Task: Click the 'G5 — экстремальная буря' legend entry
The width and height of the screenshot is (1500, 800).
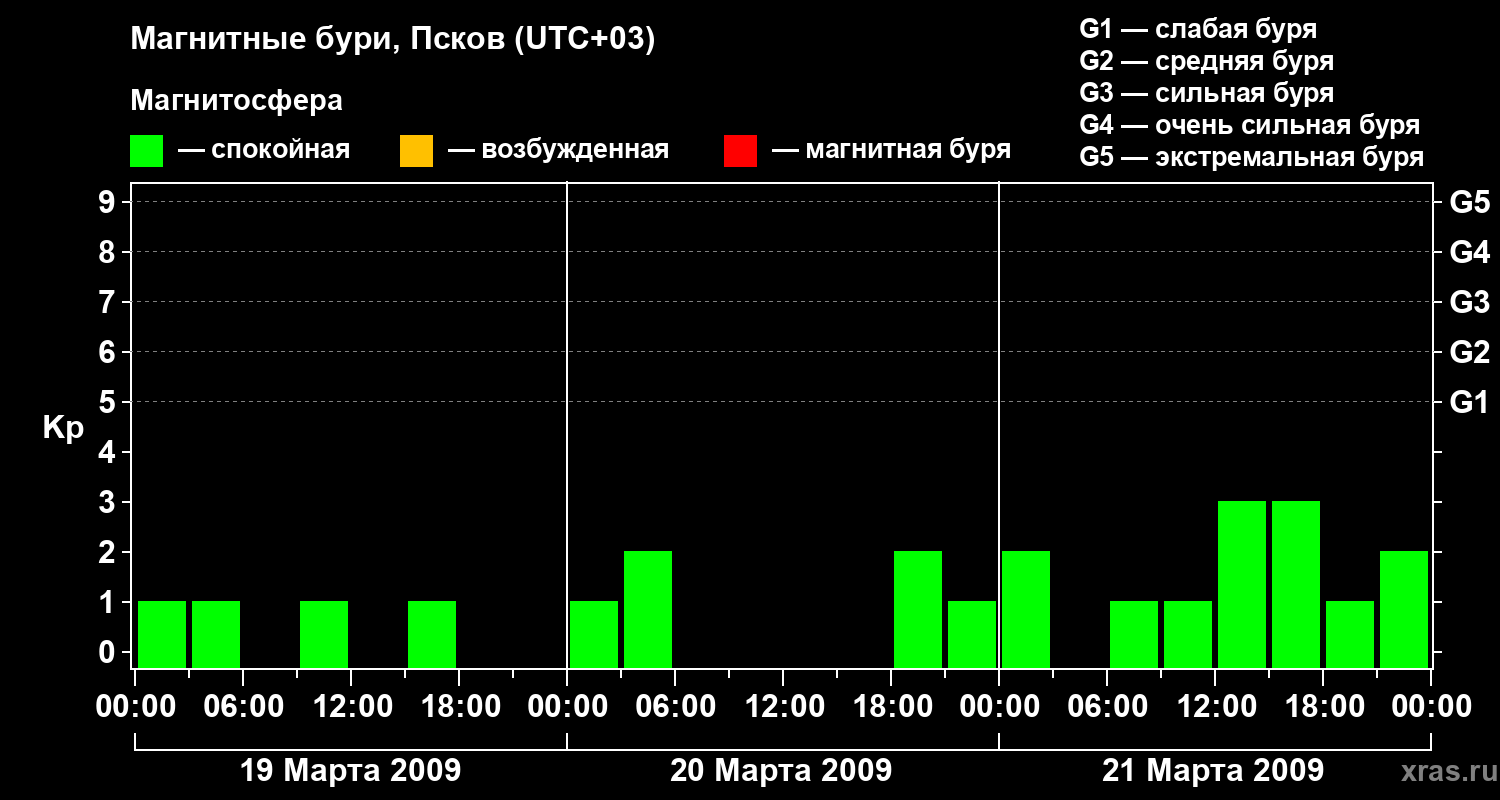Action: (1251, 157)
